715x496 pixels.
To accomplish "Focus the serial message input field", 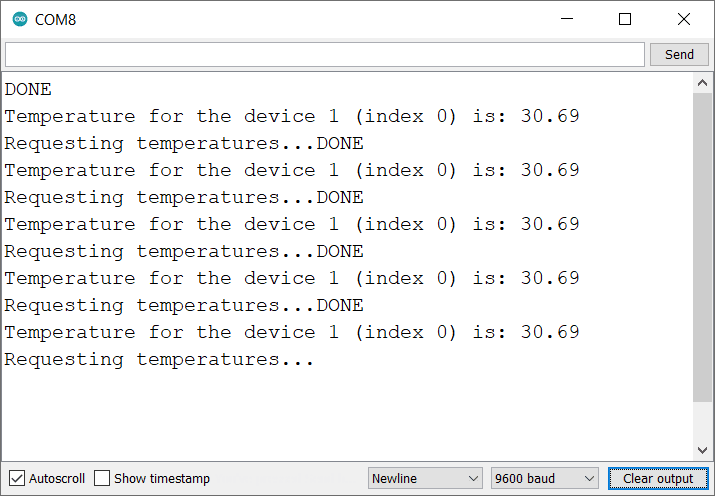I will pyautogui.click(x=324, y=54).
